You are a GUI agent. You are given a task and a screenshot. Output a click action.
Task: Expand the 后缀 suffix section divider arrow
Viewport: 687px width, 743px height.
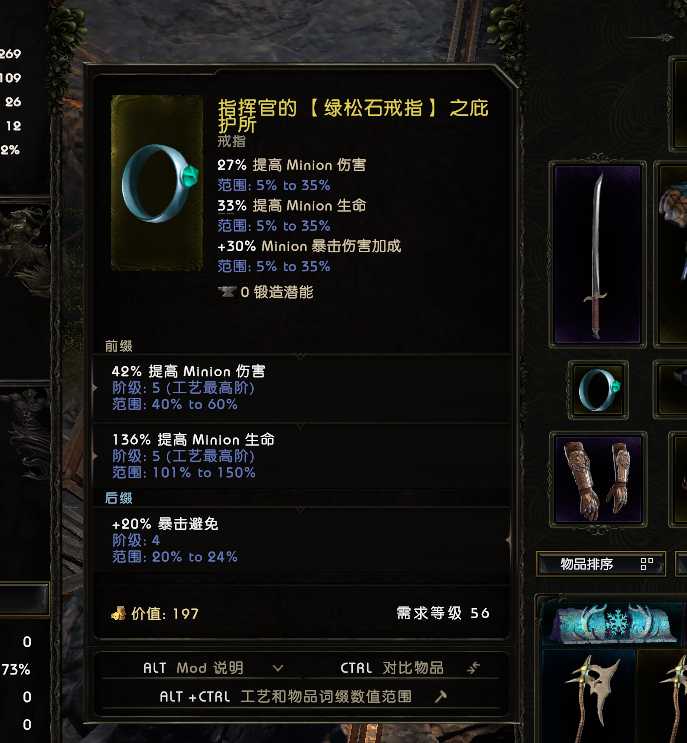point(300,509)
